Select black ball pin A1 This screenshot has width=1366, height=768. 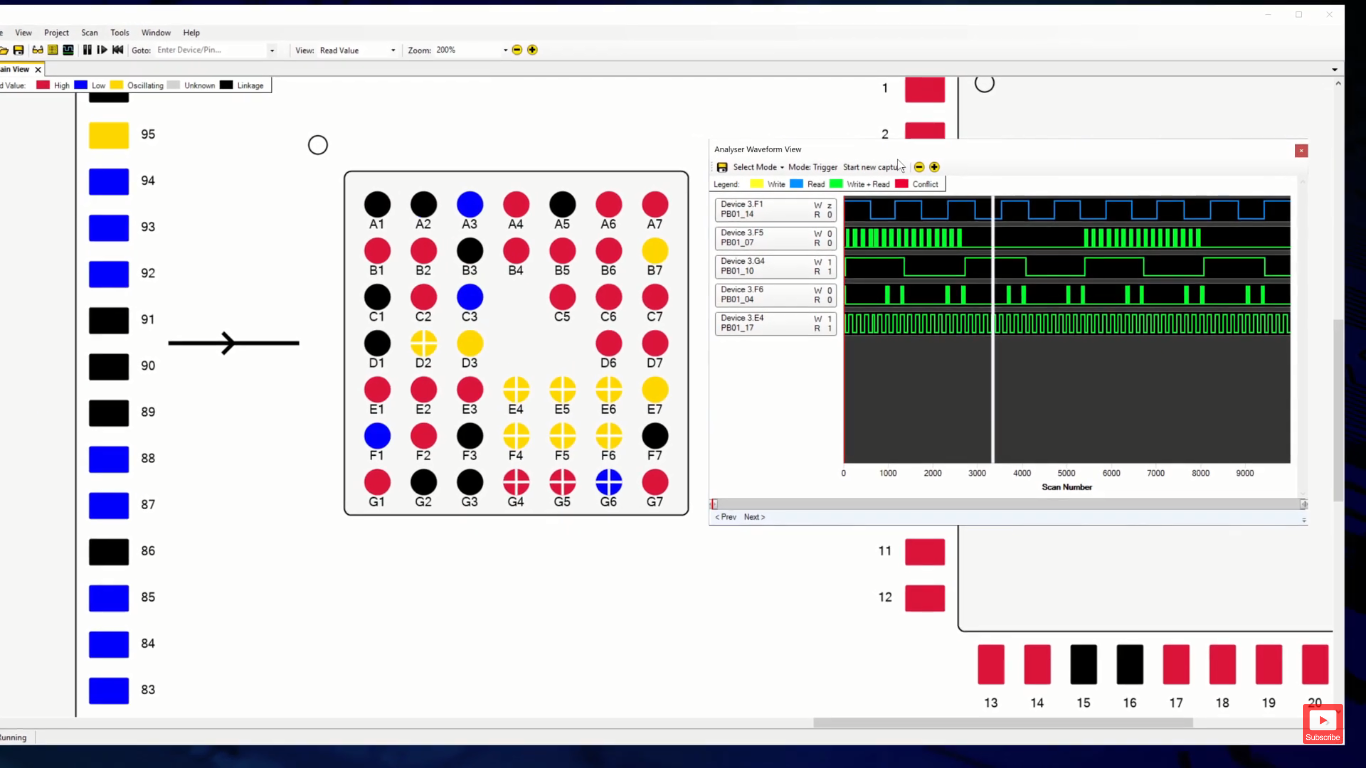[x=377, y=204]
